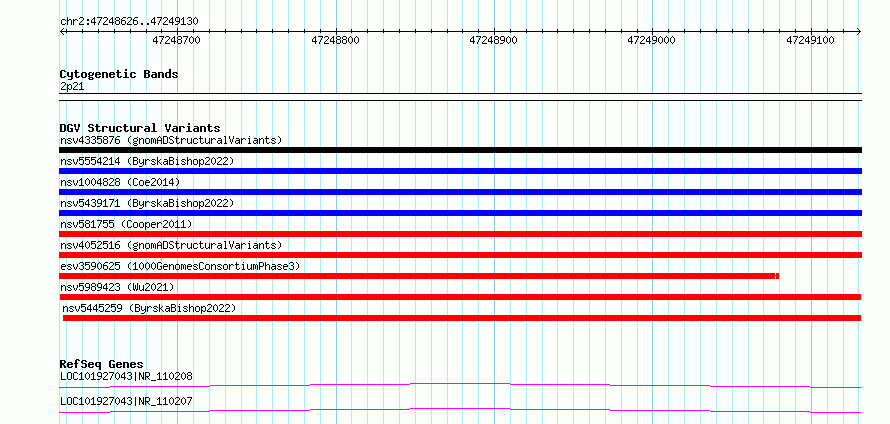The width and height of the screenshot is (890, 424).
Task: Click the right arrow of the coordinate ruler
Action: point(859,31)
